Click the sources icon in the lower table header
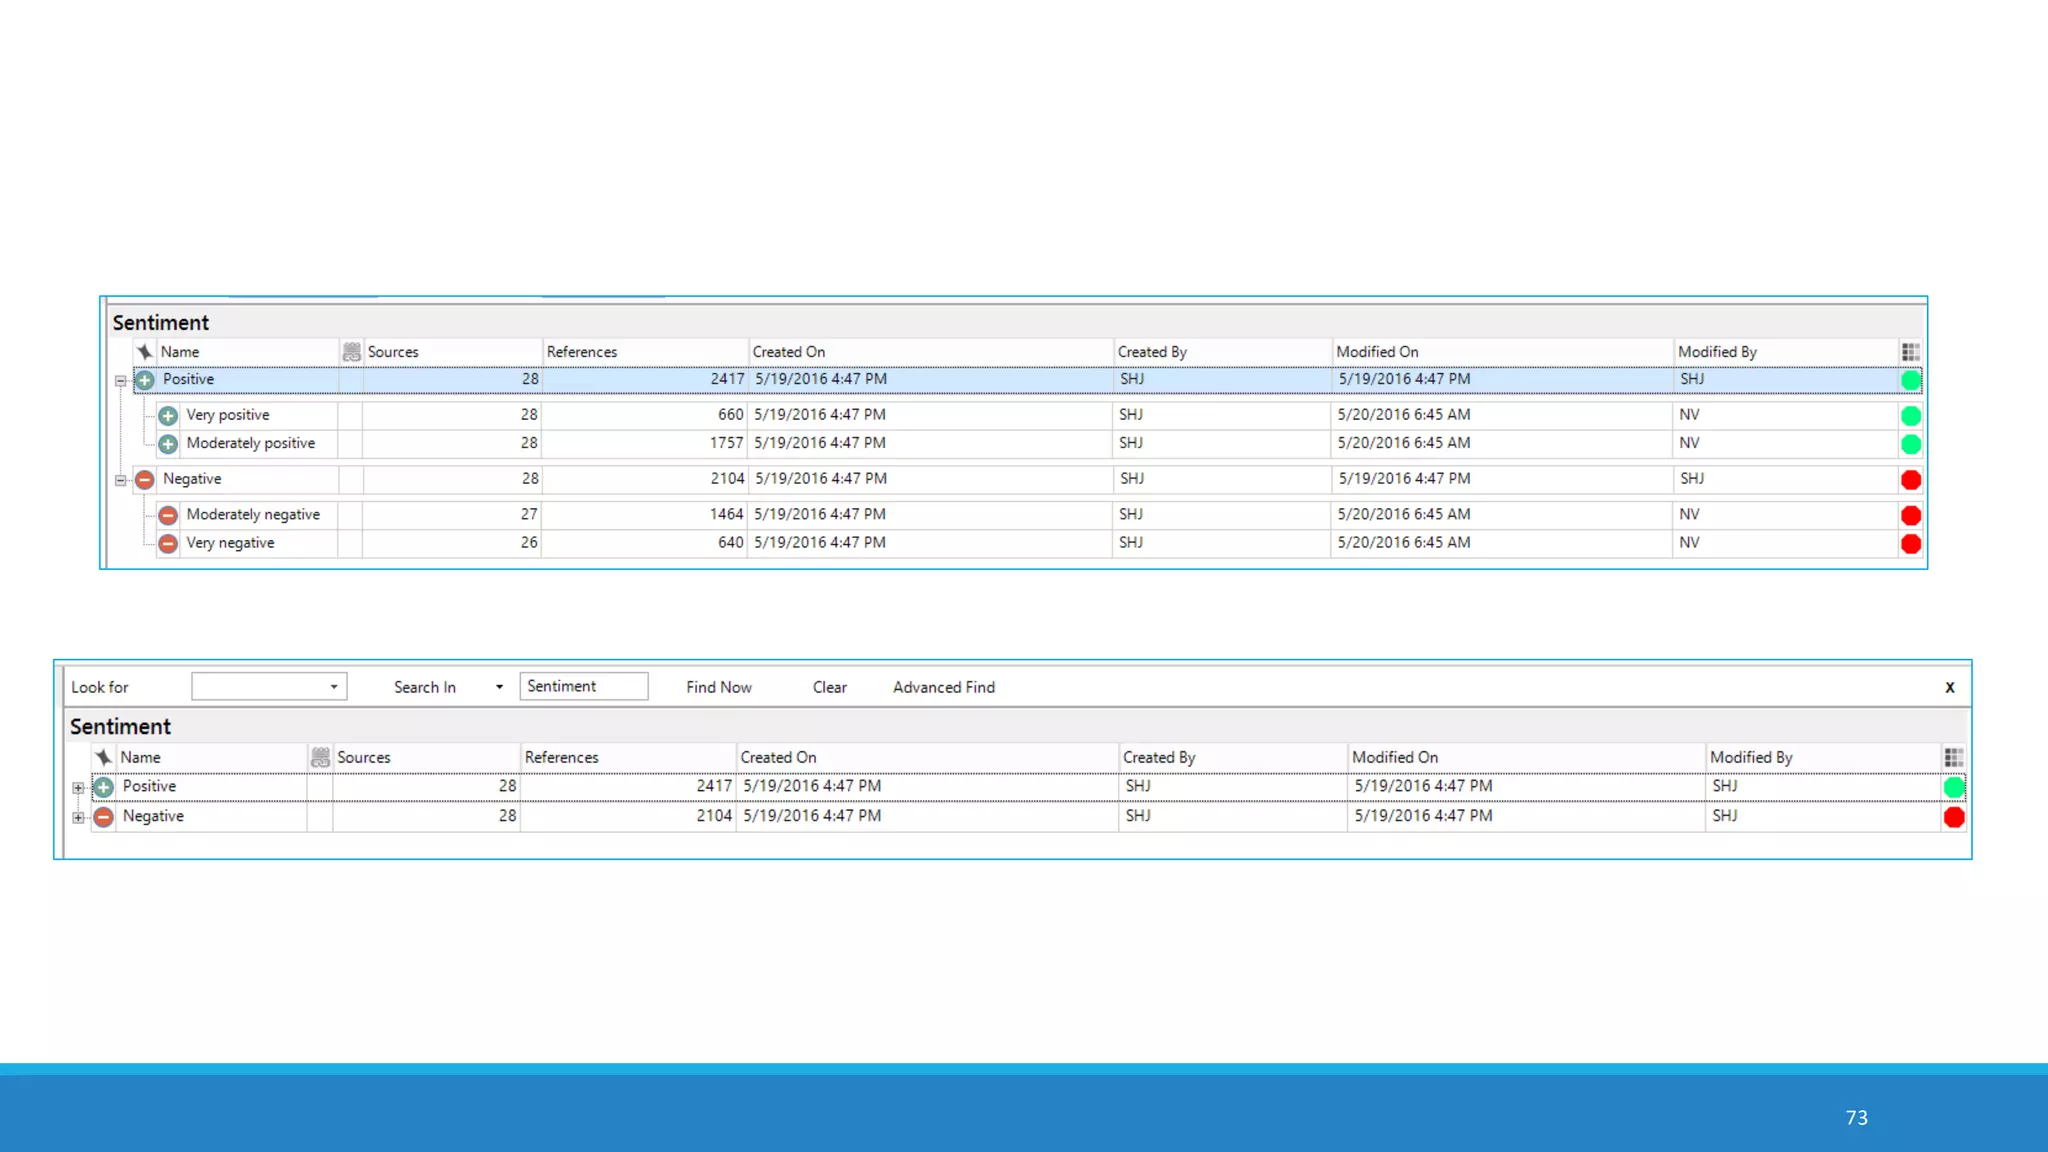 click(x=320, y=758)
